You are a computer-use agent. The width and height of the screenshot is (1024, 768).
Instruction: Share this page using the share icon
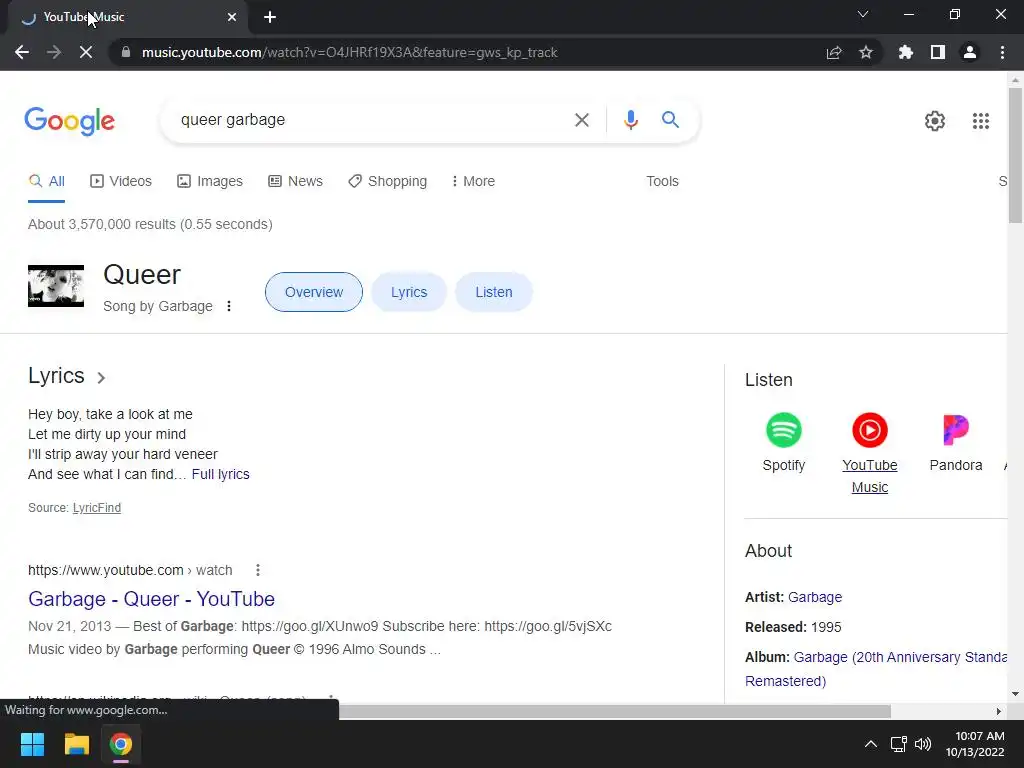coord(834,52)
